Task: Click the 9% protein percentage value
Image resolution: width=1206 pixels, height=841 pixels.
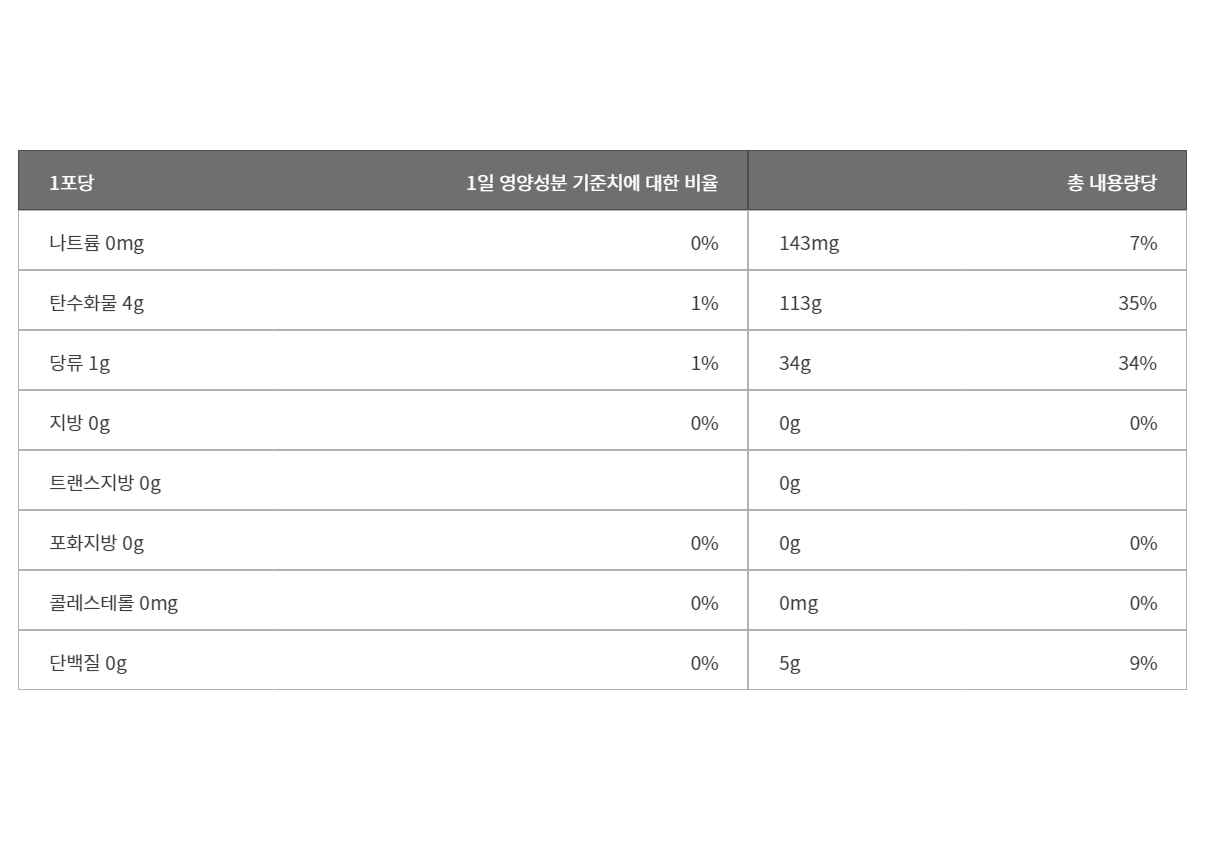Action: (x=1143, y=663)
